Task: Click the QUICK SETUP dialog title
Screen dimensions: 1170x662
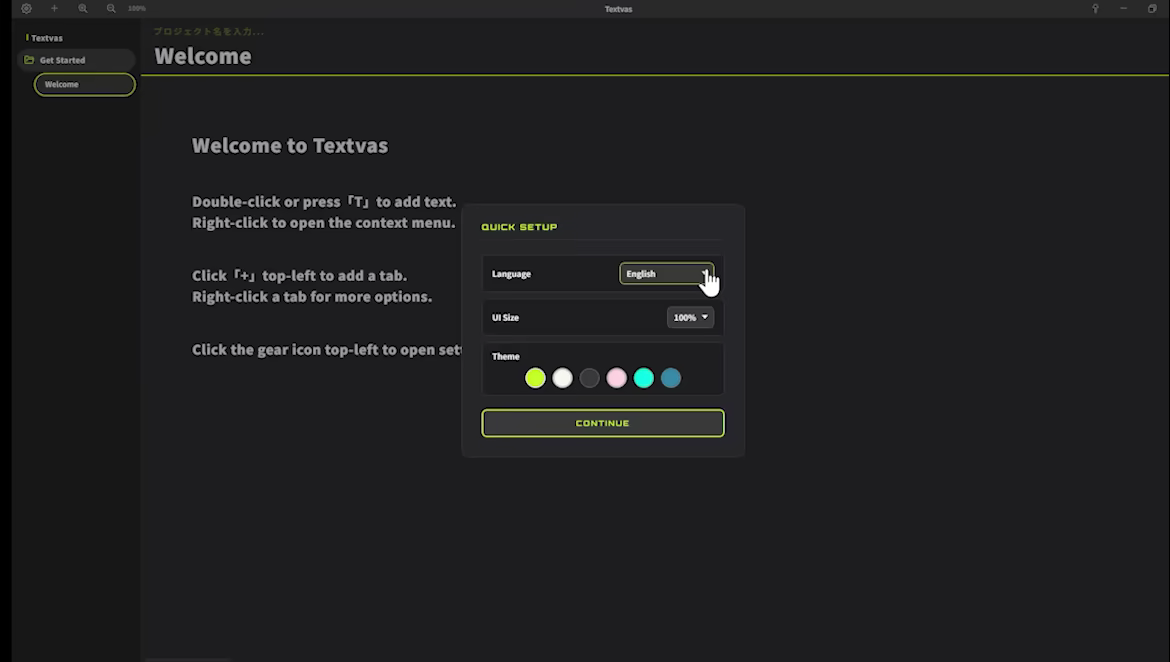Action: (519, 227)
